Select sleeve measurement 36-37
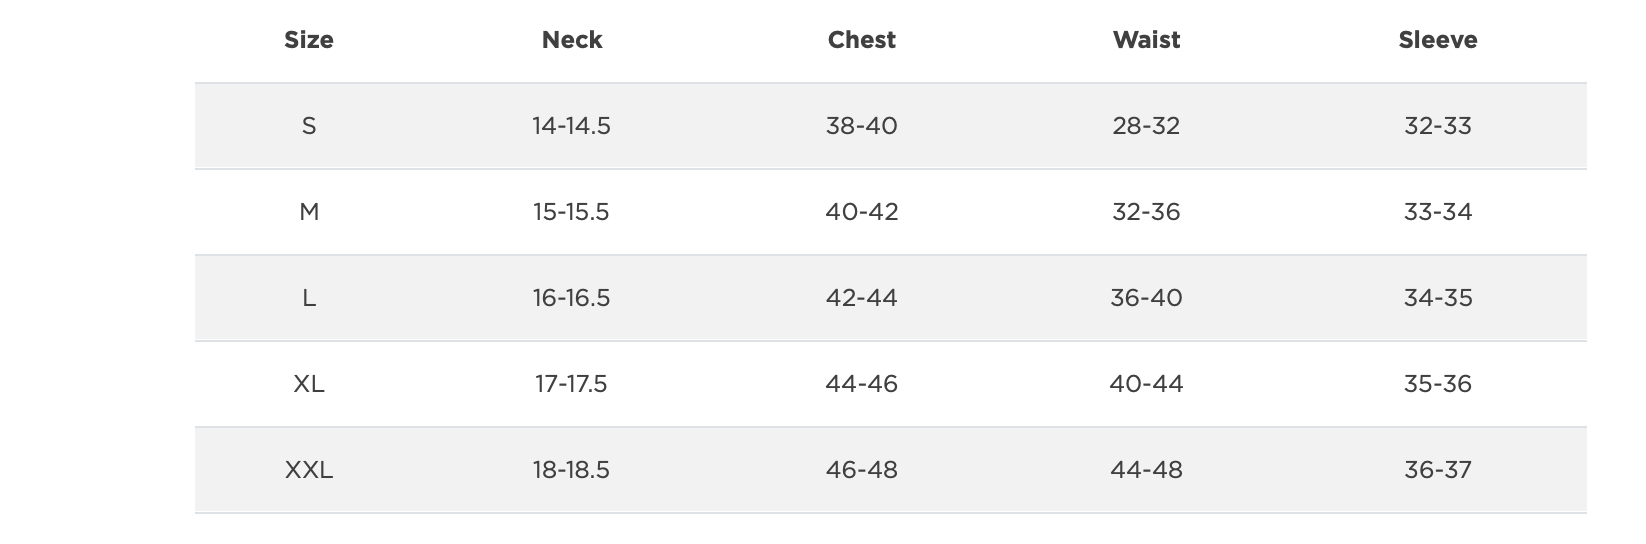Viewport: 1646px width, 544px height. click(1438, 470)
